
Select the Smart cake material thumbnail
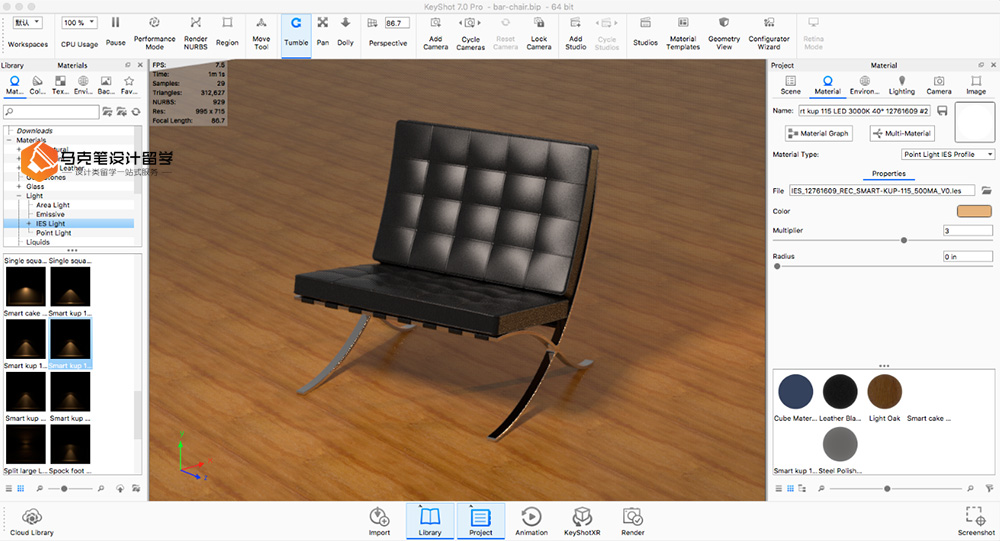pyautogui.click(x=26, y=286)
